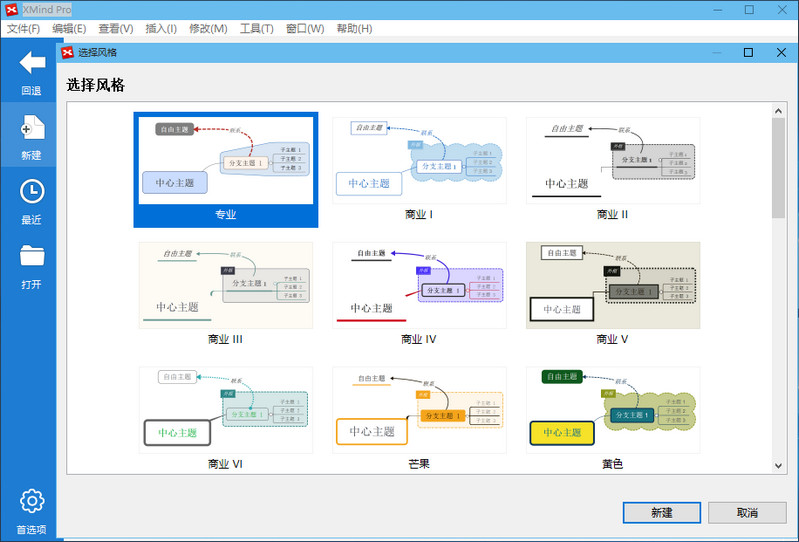Open the 修改(M) menu
The image size is (799, 542).
208,29
